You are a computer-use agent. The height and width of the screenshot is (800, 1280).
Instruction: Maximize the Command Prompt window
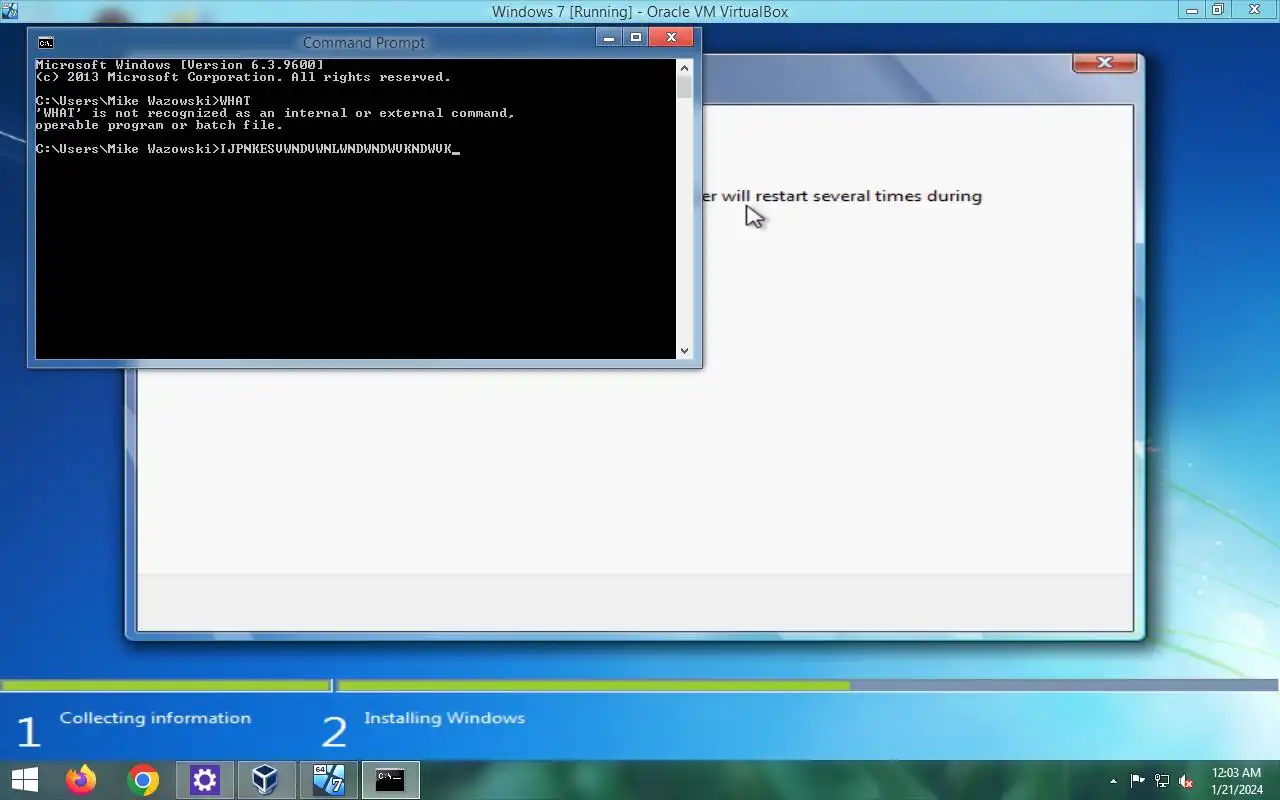(x=635, y=38)
